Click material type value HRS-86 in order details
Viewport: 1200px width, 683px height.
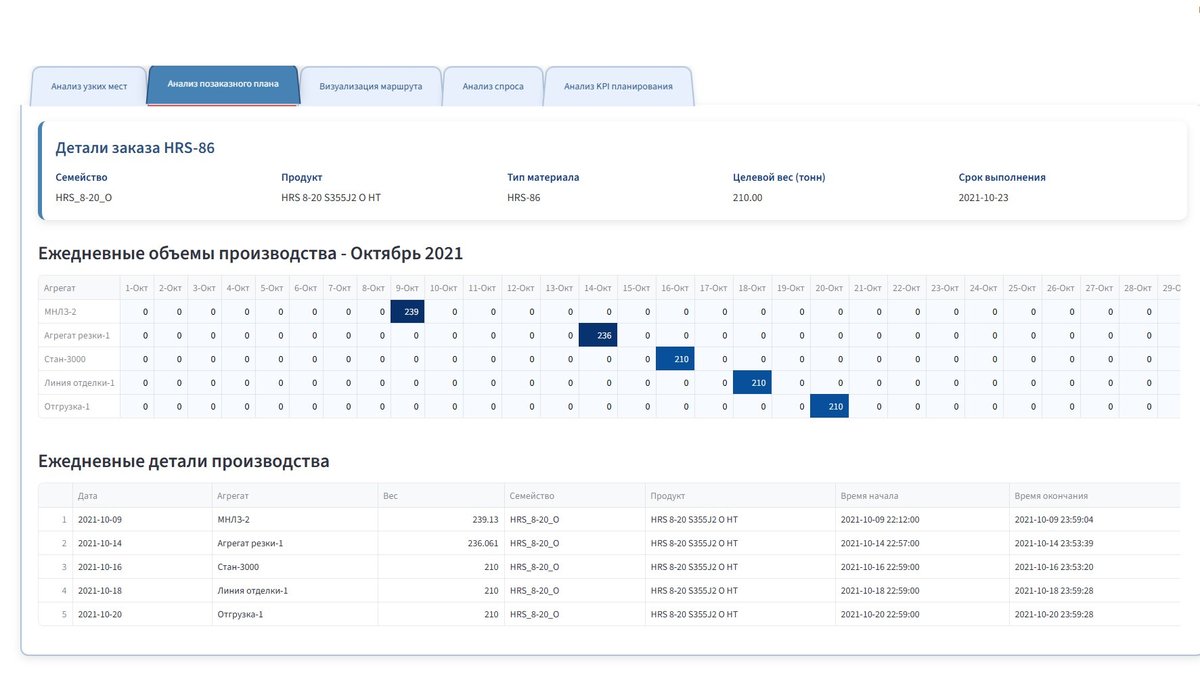point(524,198)
